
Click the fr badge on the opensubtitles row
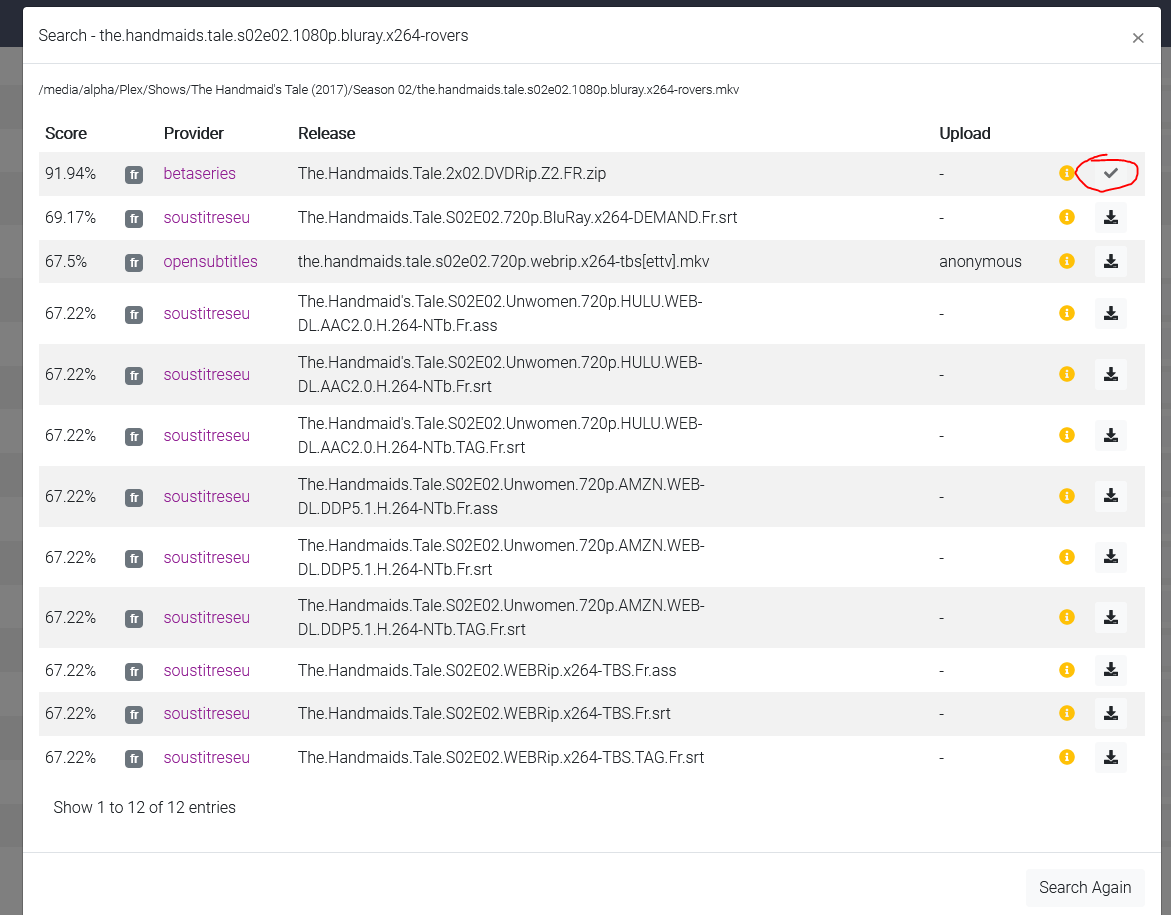point(133,263)
